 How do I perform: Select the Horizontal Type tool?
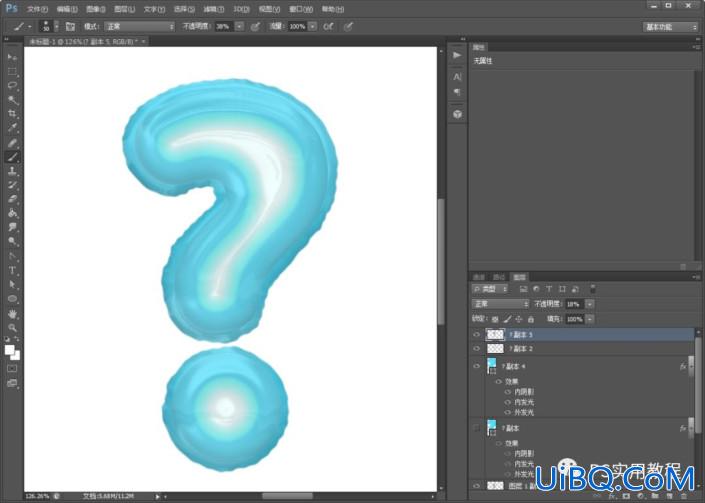click(12, 271)
